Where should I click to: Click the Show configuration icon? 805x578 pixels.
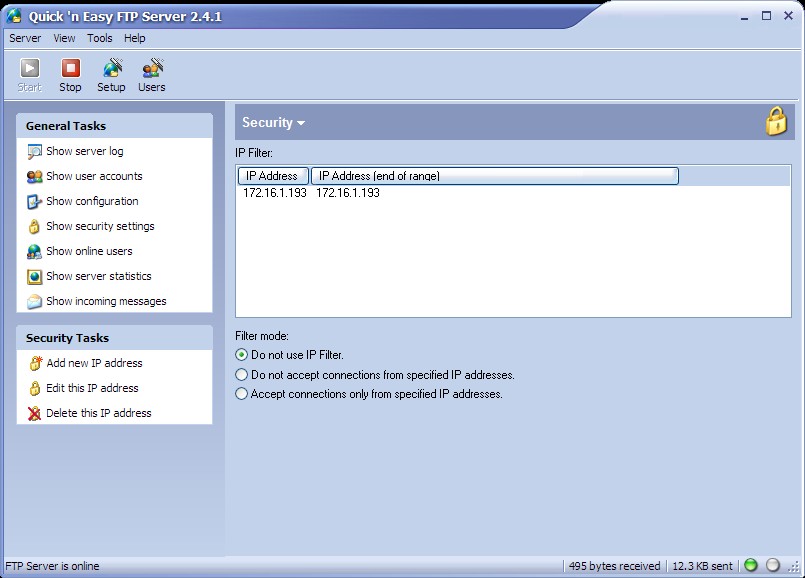point(34,201)
